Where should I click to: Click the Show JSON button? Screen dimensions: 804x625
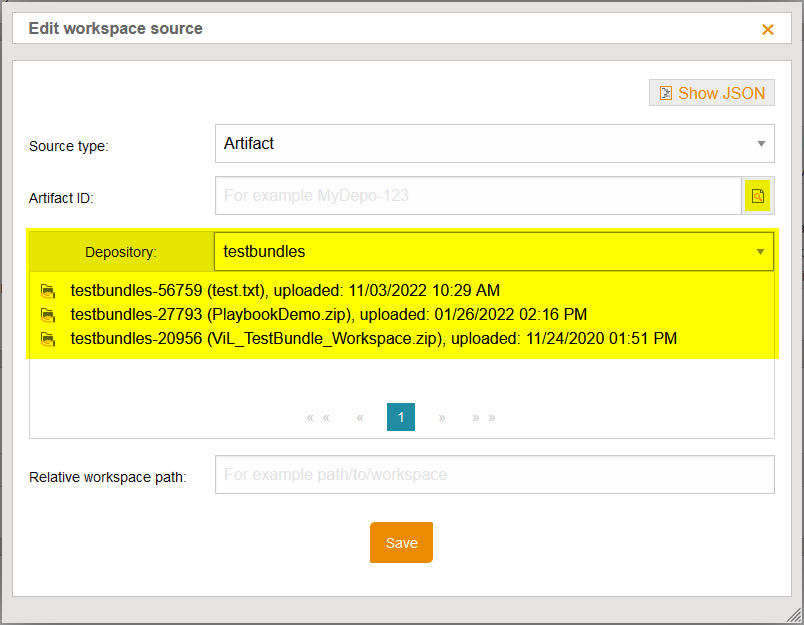point(711,92)
